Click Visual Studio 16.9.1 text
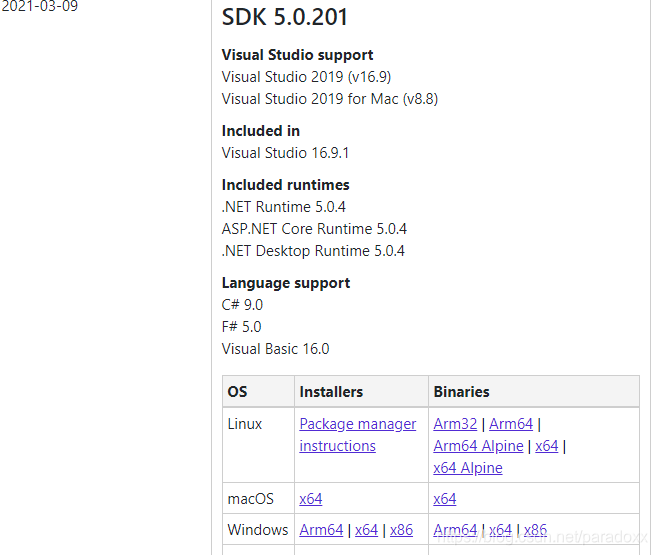This screenshot has width=657, height=555. coord(285,153)
